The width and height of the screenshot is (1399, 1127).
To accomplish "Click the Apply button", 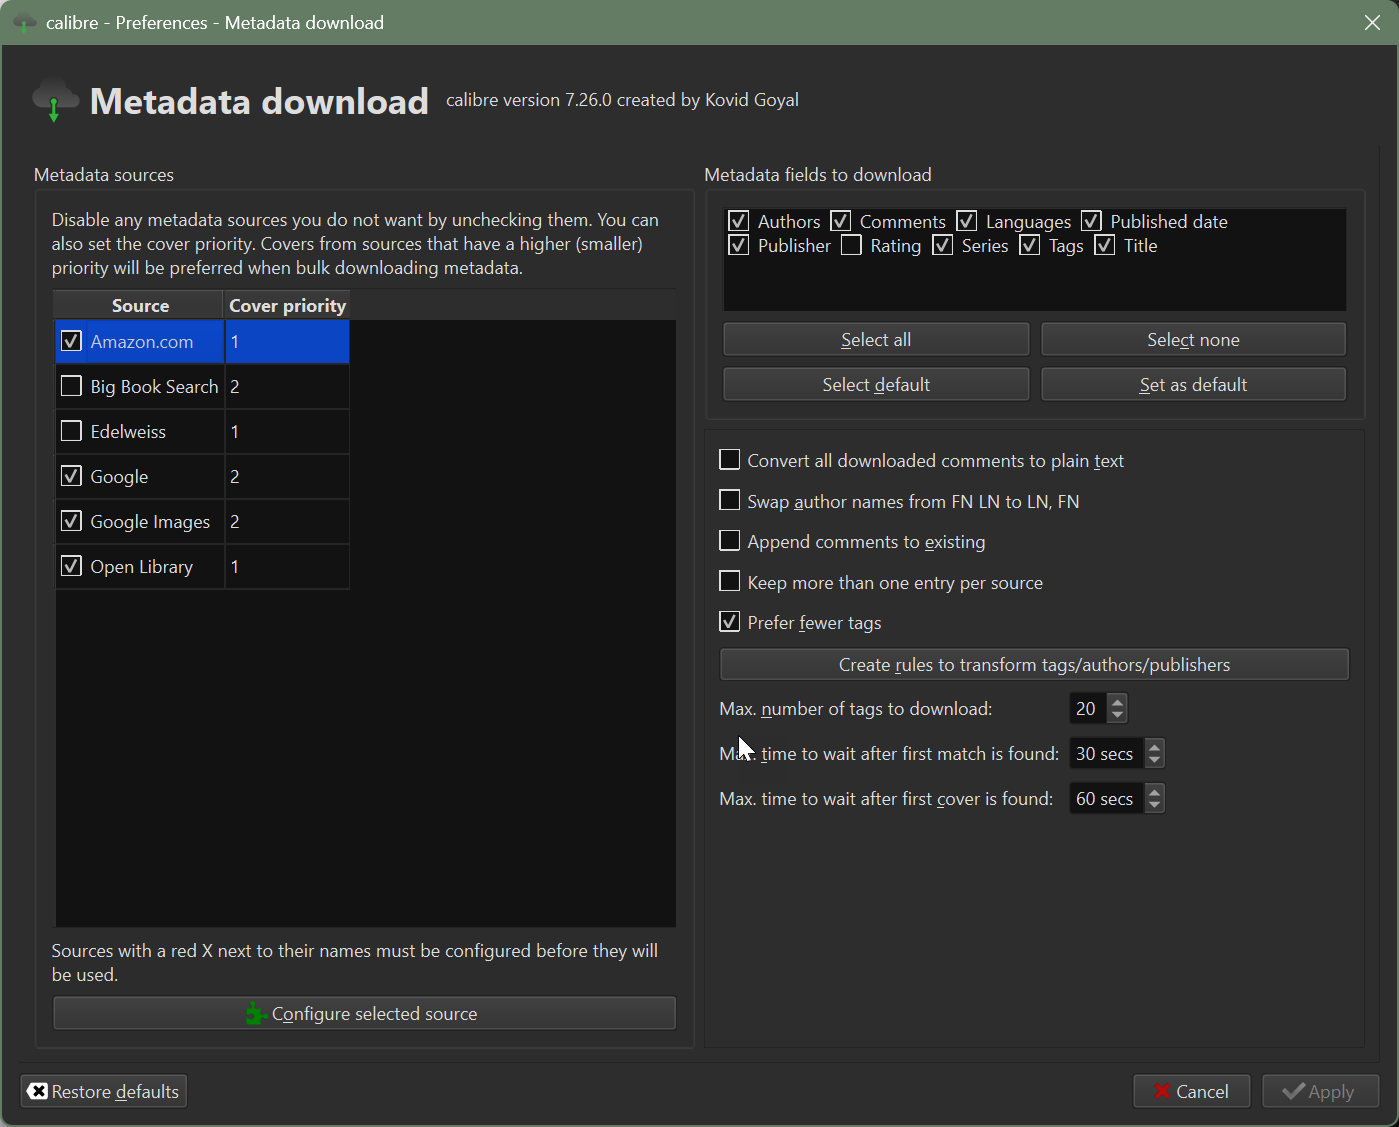I will tap(1320, 1091).
